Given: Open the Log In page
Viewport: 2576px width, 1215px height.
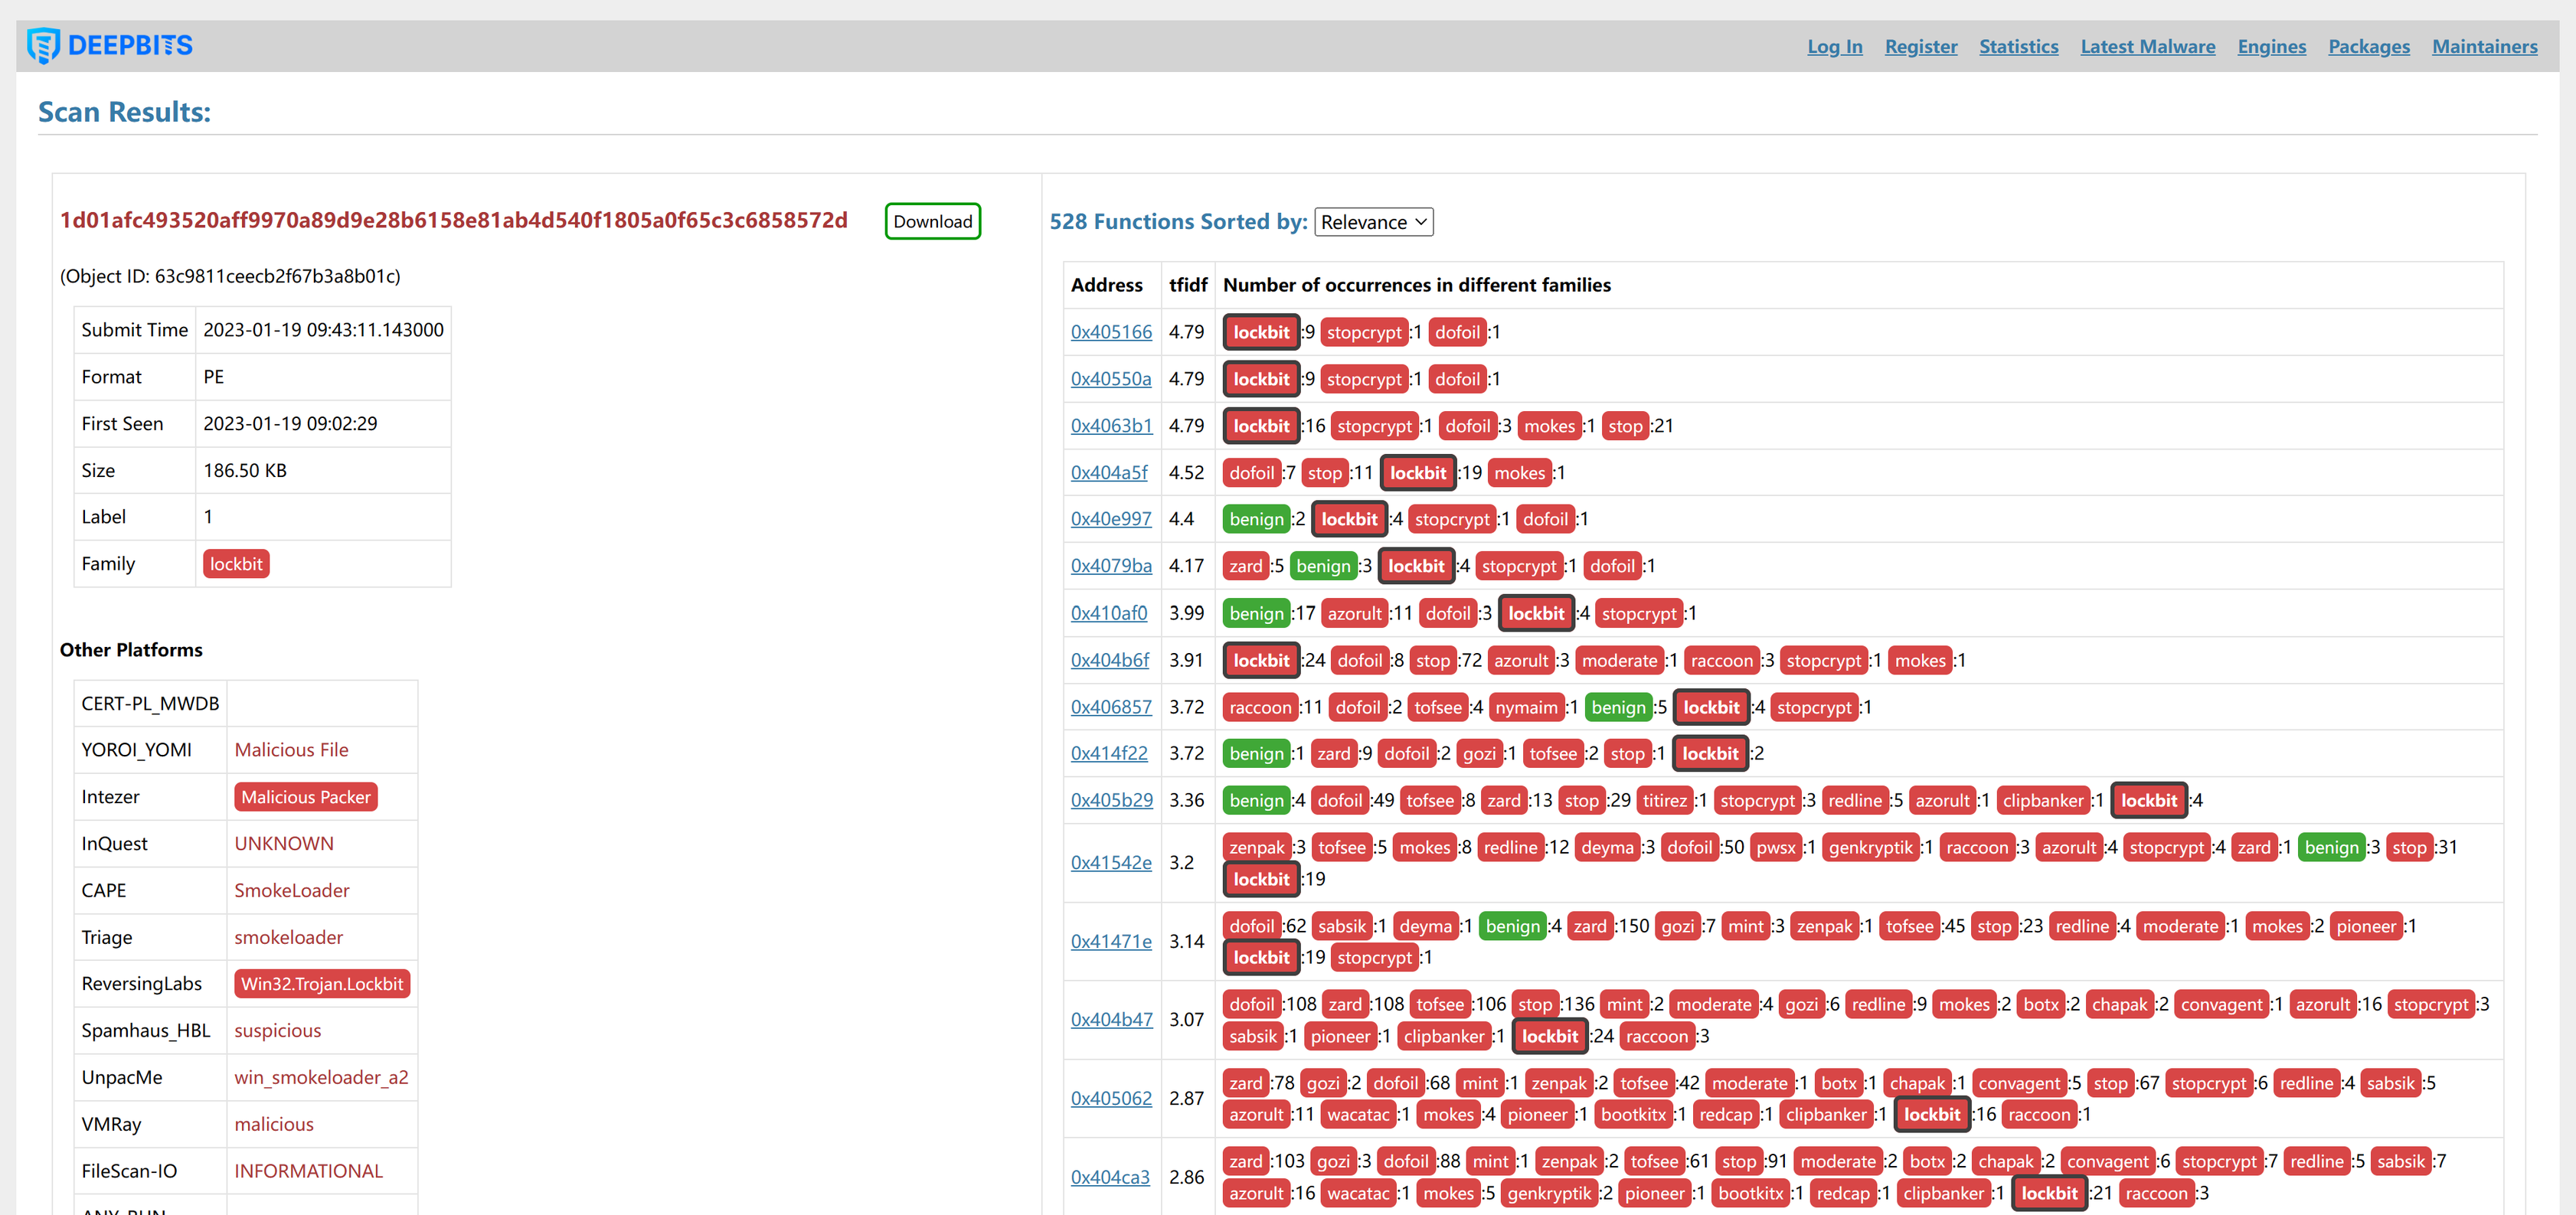Looking at the screenshot, I should tap(1834, 46).
